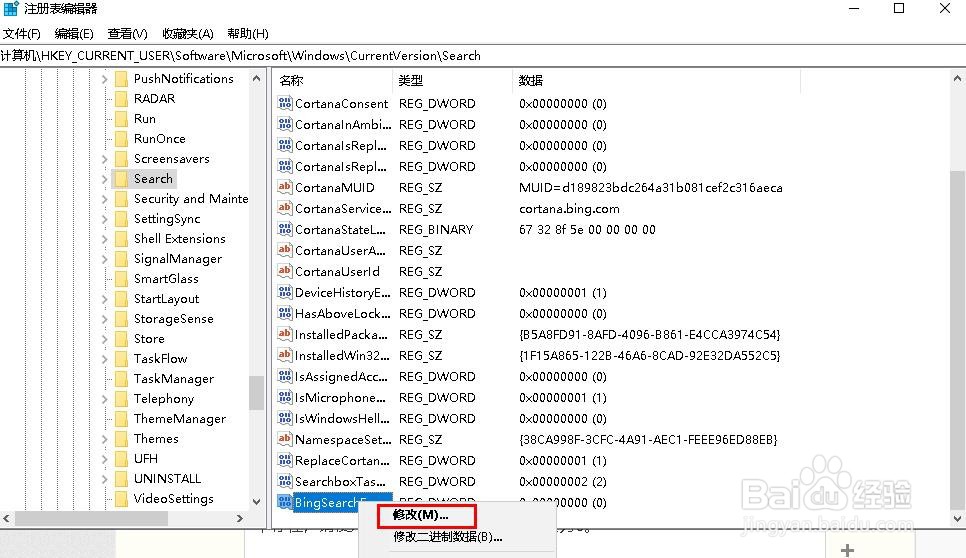966x558 pixels.
Task: Click the CortanaConsent DWORD value icon
Action: [285, 103]
